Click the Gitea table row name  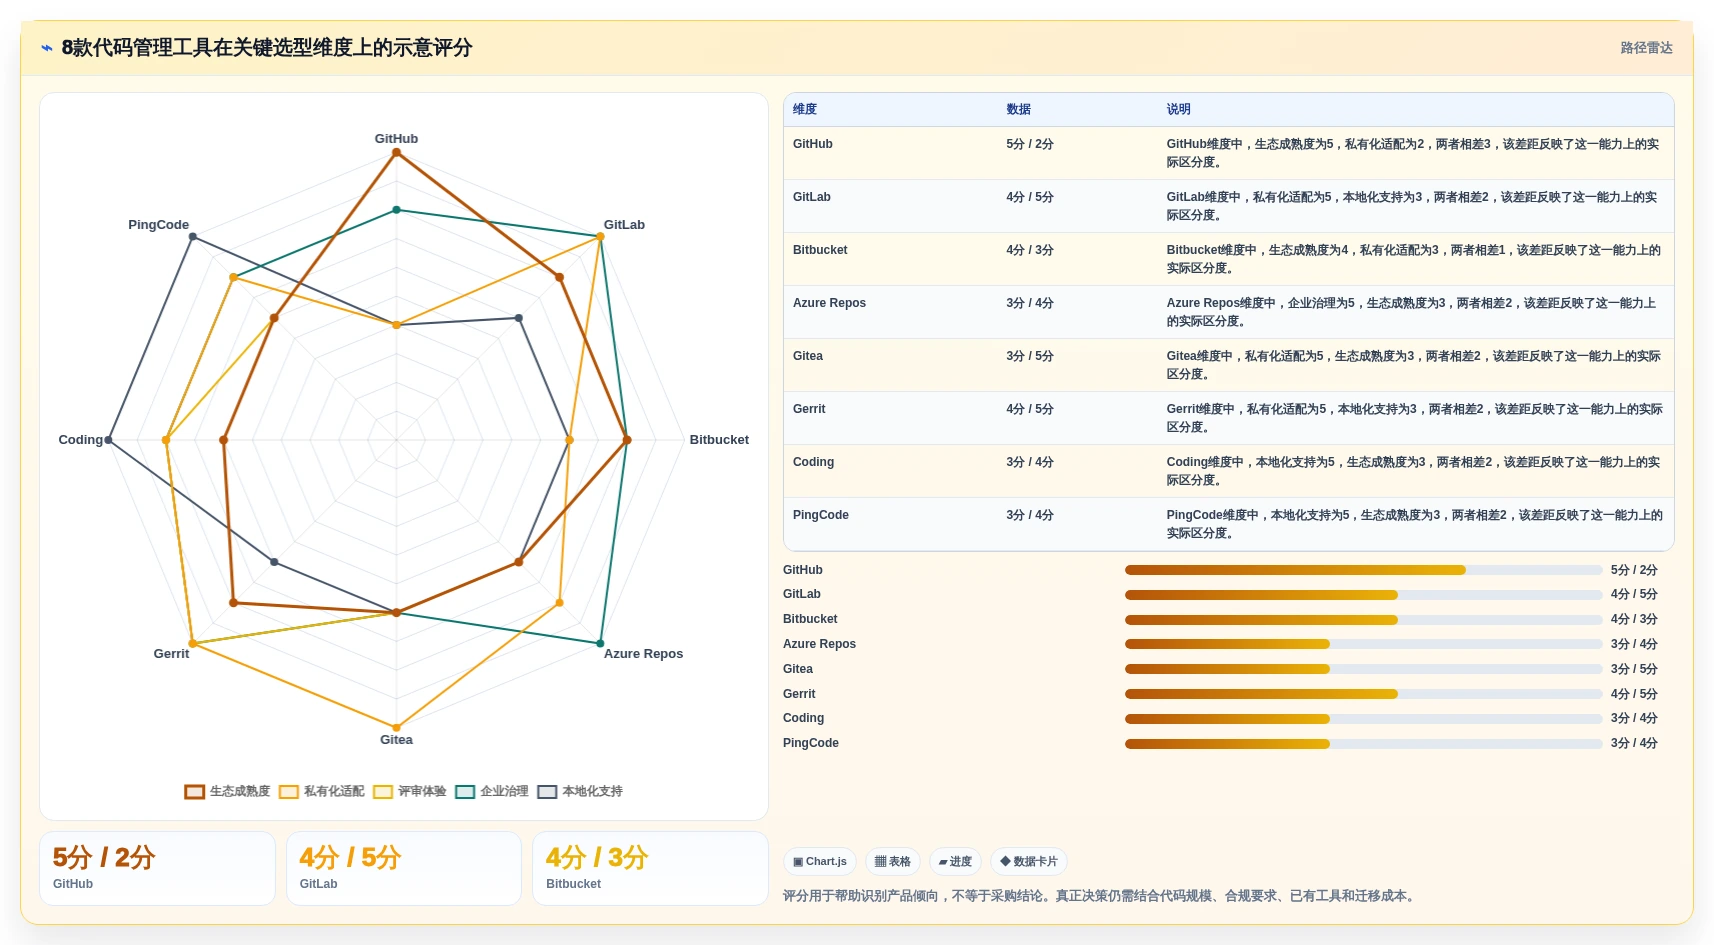coord(807,356)
